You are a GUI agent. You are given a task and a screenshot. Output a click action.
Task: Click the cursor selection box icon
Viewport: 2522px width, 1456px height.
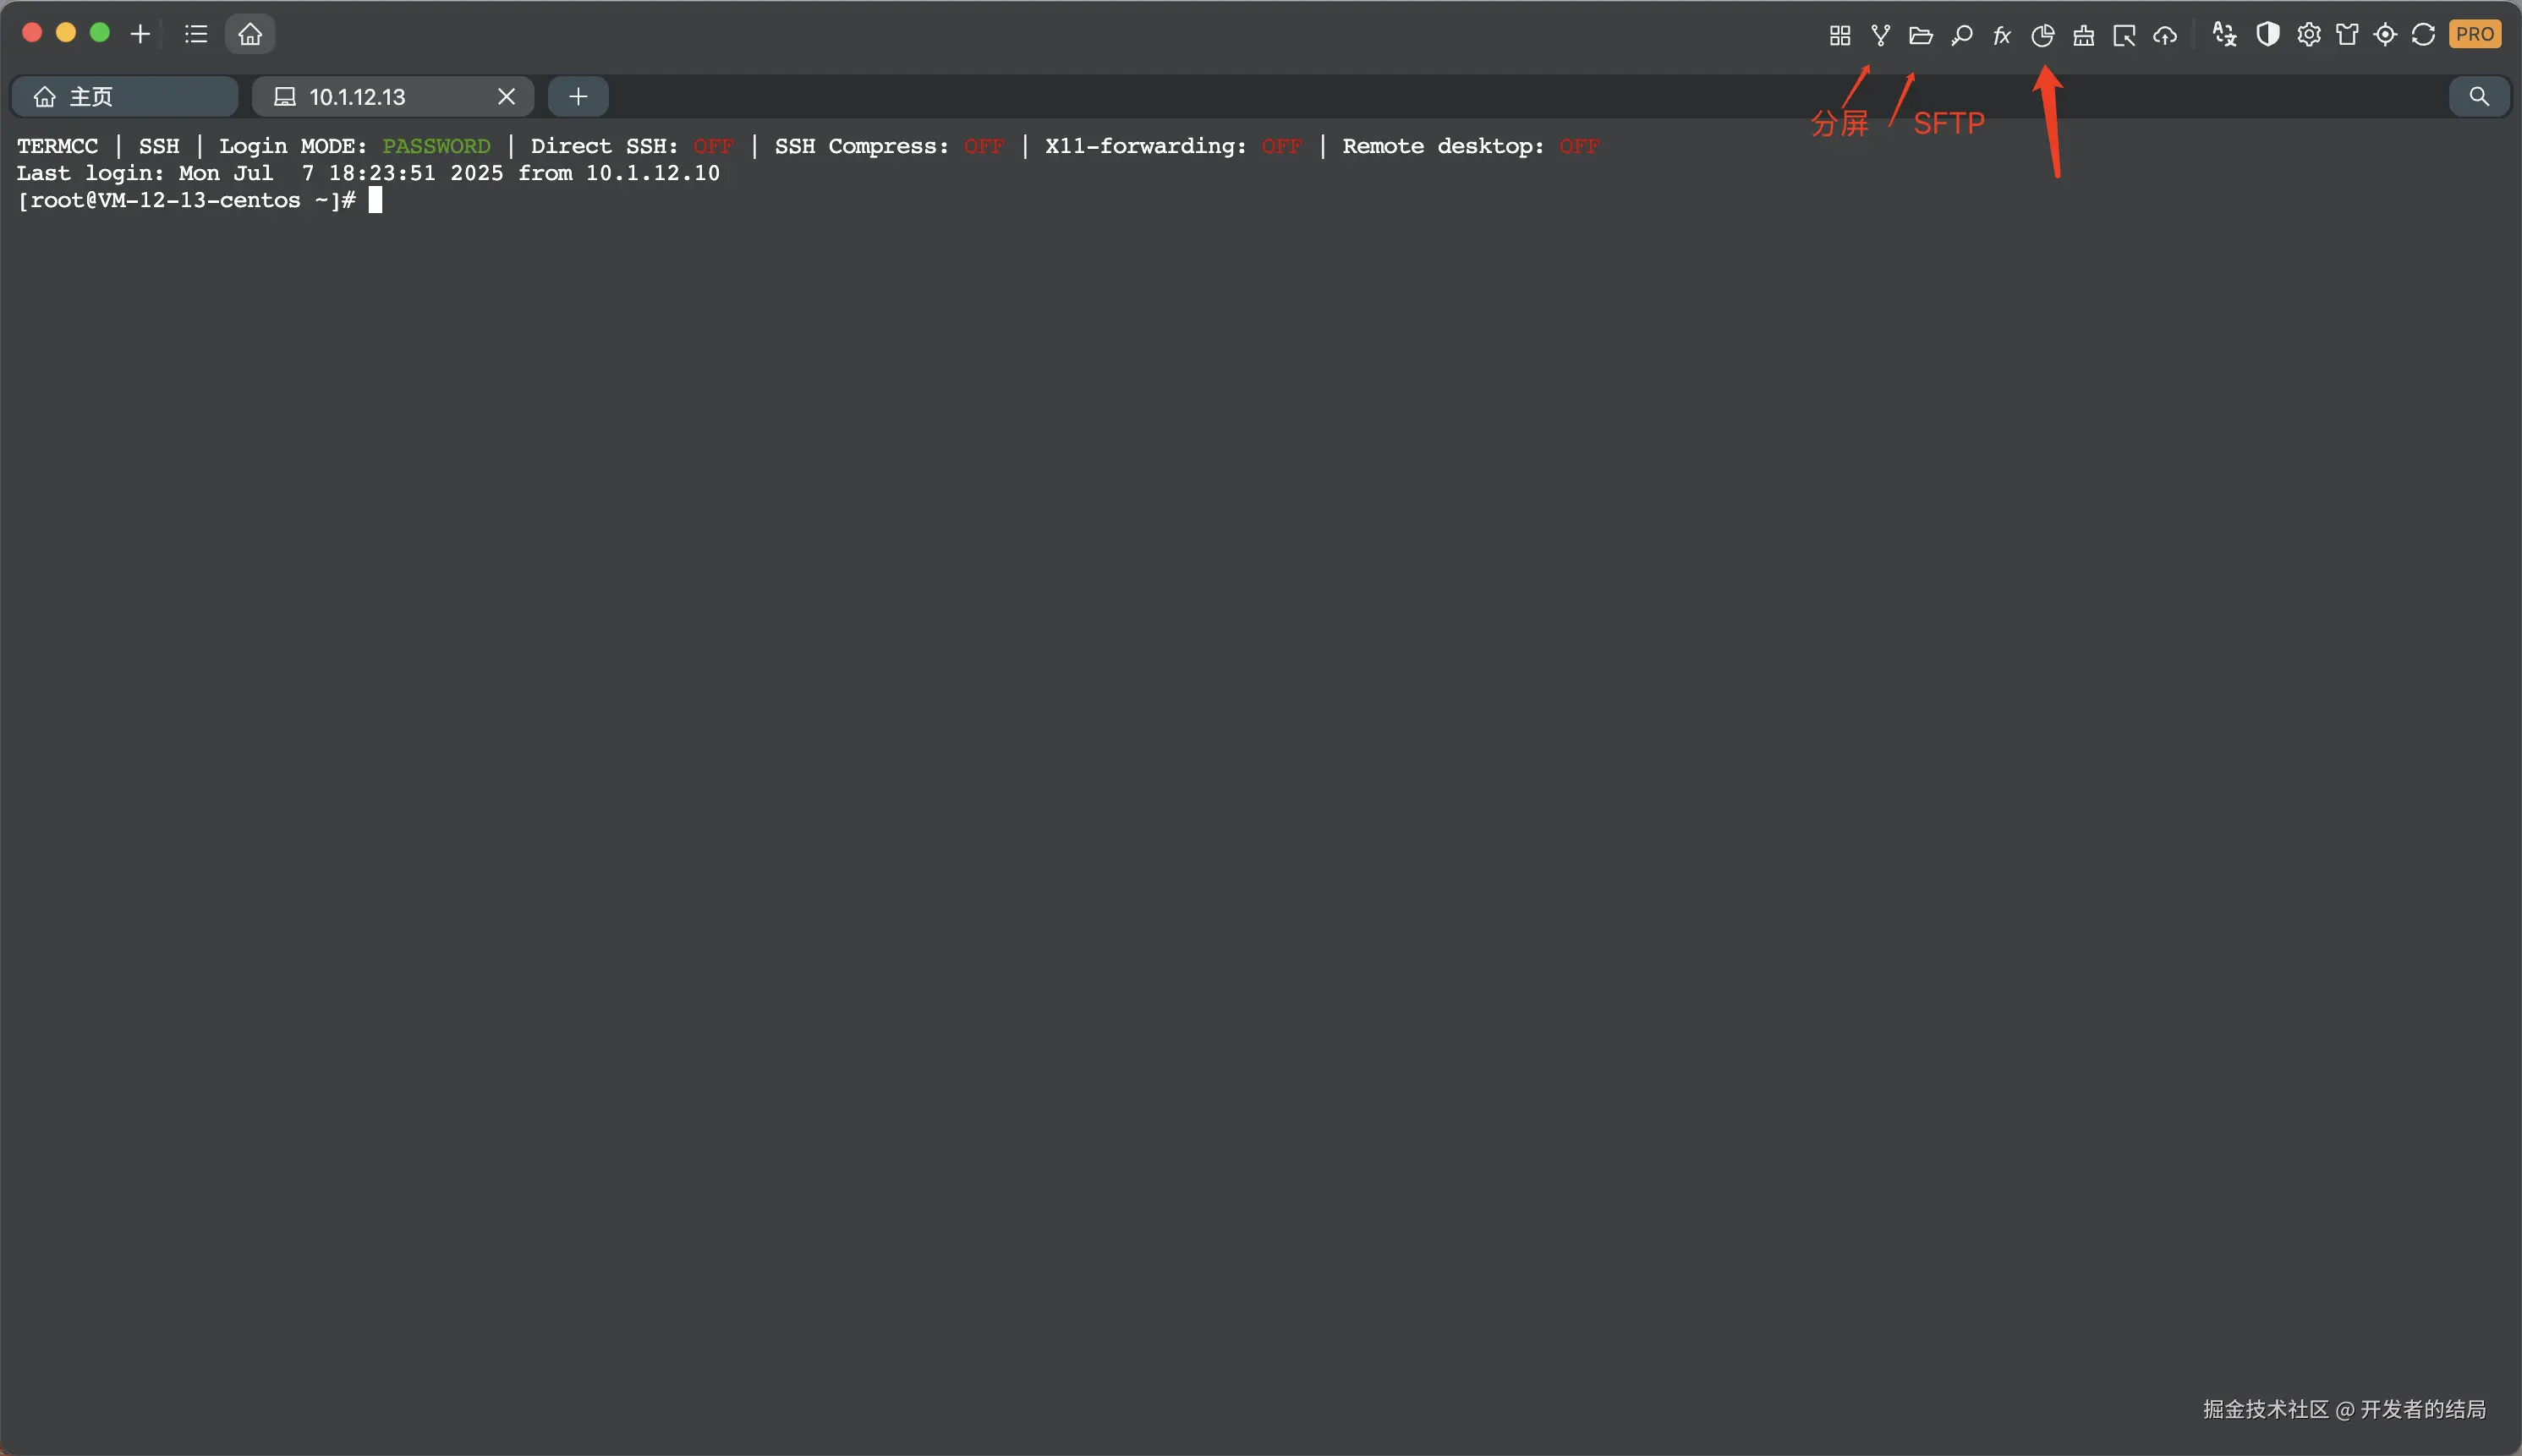point(2124,36)
